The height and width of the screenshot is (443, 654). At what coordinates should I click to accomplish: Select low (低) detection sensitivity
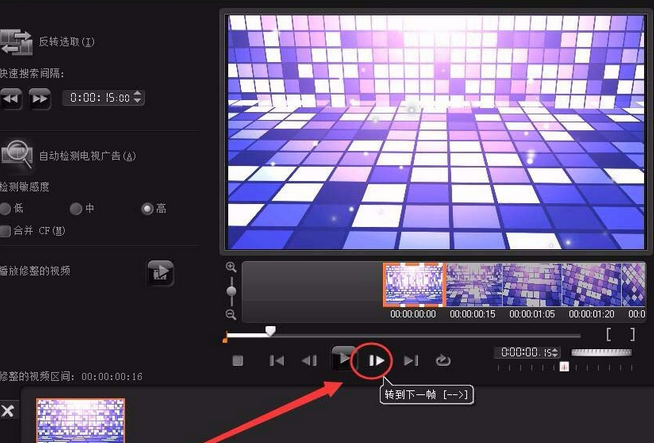click(x=5, y=209)
